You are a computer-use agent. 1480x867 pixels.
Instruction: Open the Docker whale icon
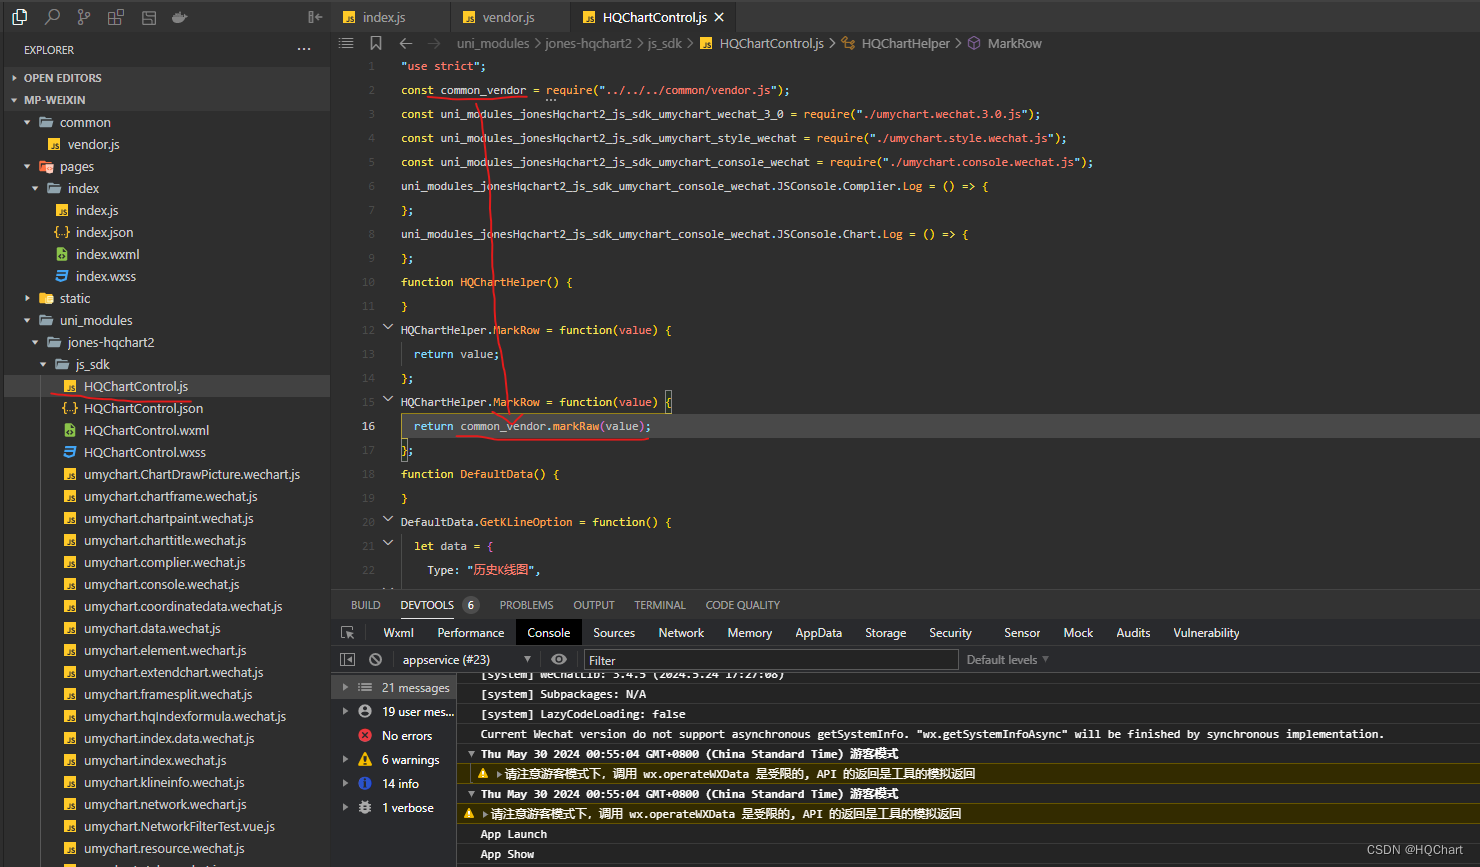(x=180, y=17)
